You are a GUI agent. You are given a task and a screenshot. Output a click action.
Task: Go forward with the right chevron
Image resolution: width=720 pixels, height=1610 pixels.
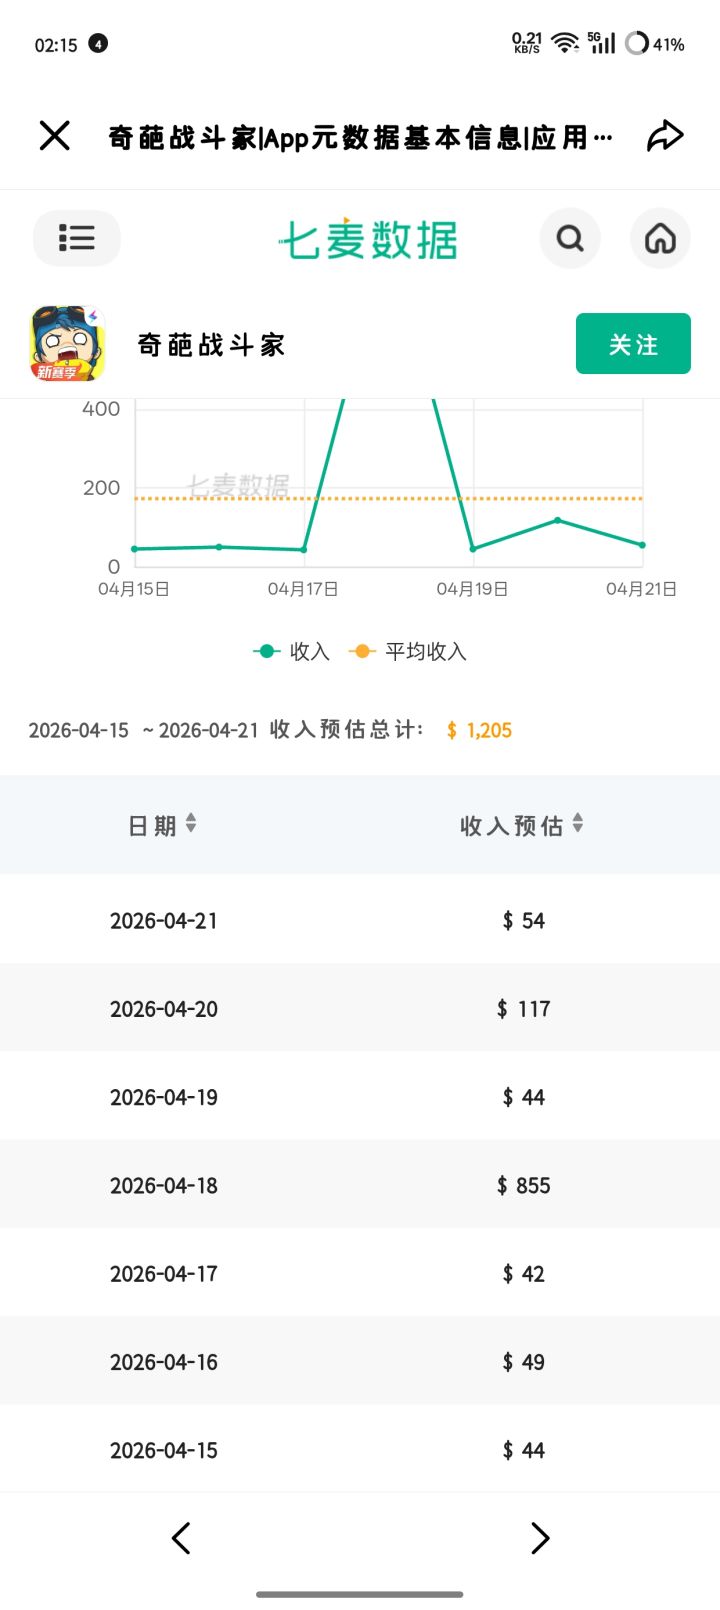[x=540, y=1538]
